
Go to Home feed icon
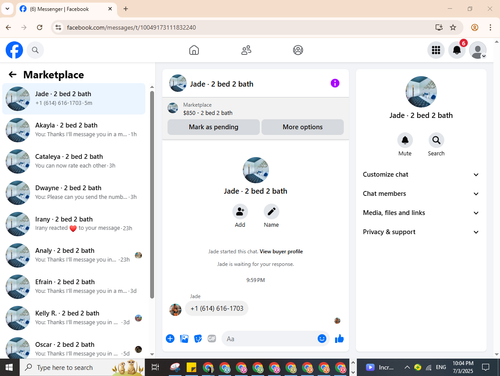[x=194, y=50]
